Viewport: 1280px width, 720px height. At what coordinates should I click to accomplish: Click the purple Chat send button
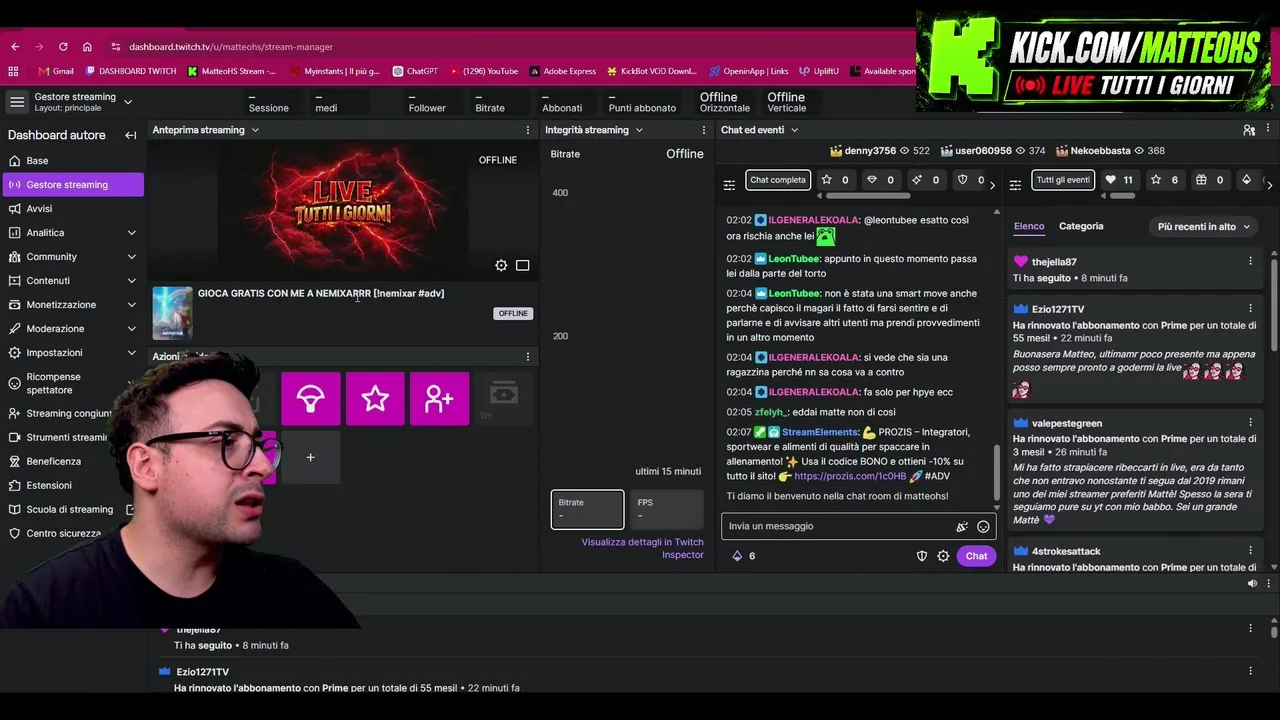point(976,556)
